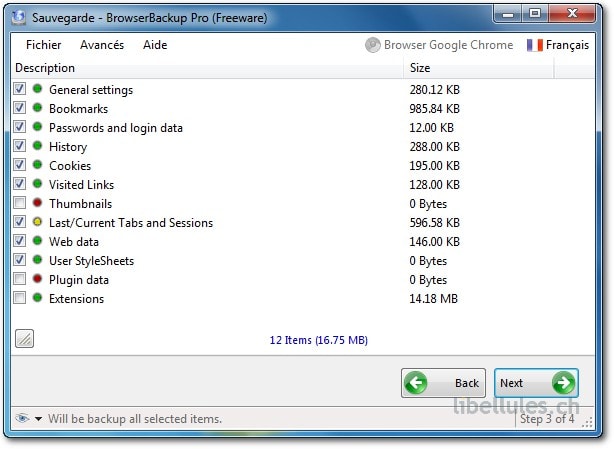The image size is (614, 449).
Task: Click the Browser Google Chrome selector
Action: [439, 45]
